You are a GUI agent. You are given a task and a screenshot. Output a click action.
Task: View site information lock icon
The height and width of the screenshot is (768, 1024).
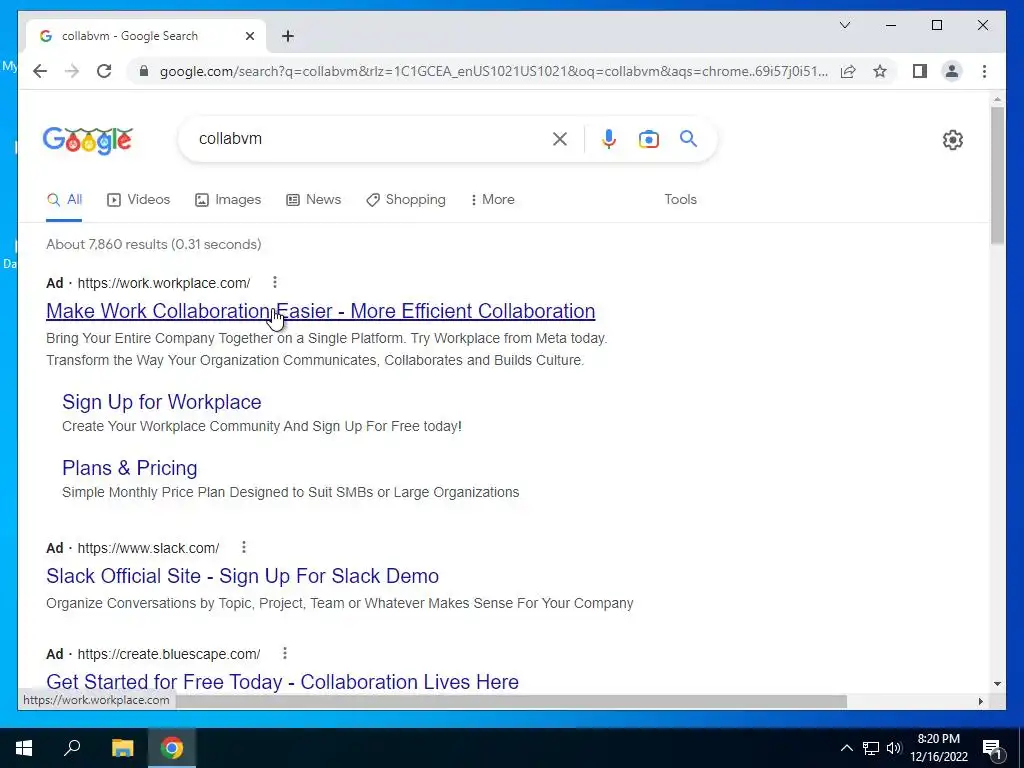(x=144, y=71)
